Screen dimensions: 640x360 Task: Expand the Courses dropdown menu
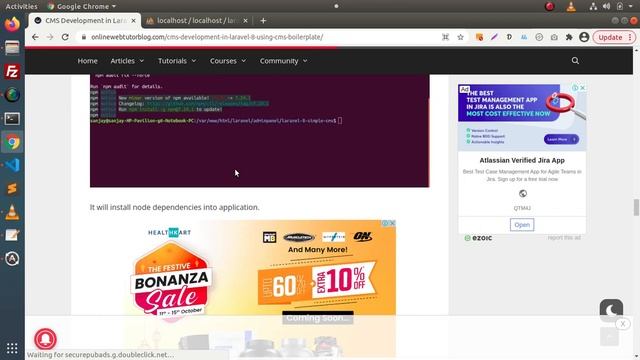(228, 61)
